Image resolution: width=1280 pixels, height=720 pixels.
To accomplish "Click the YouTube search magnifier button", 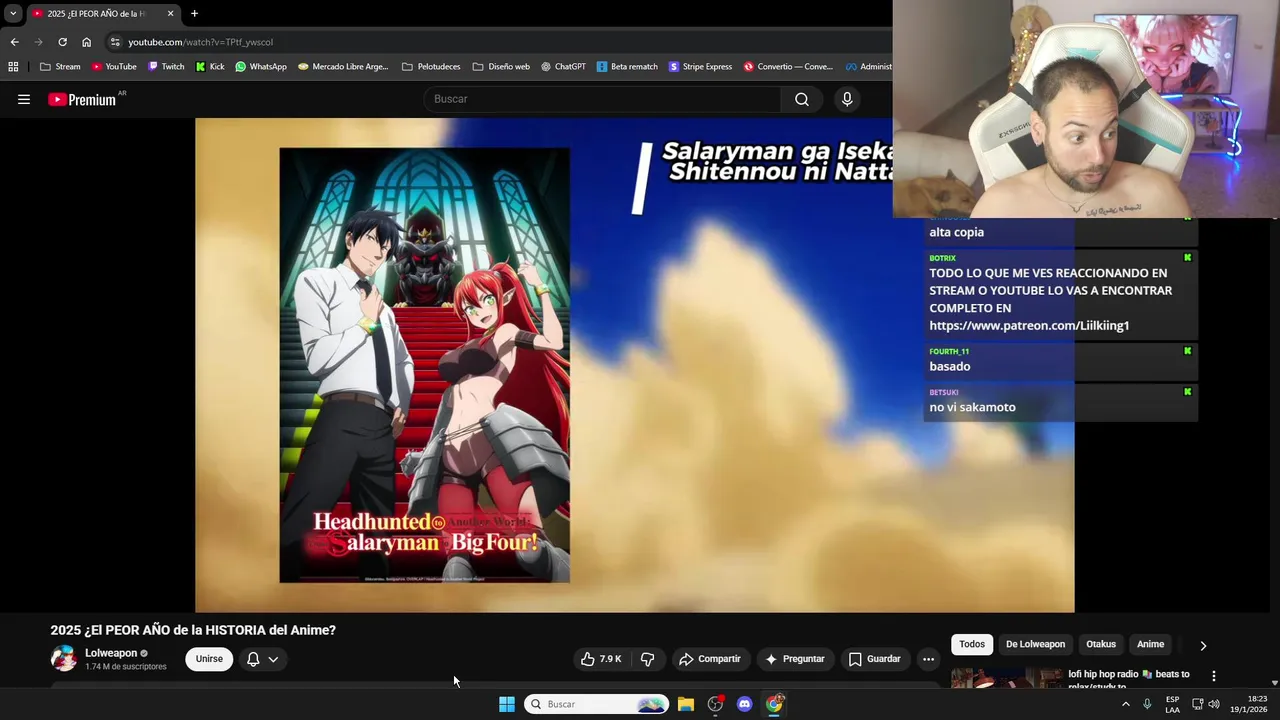I will [802, 99].
